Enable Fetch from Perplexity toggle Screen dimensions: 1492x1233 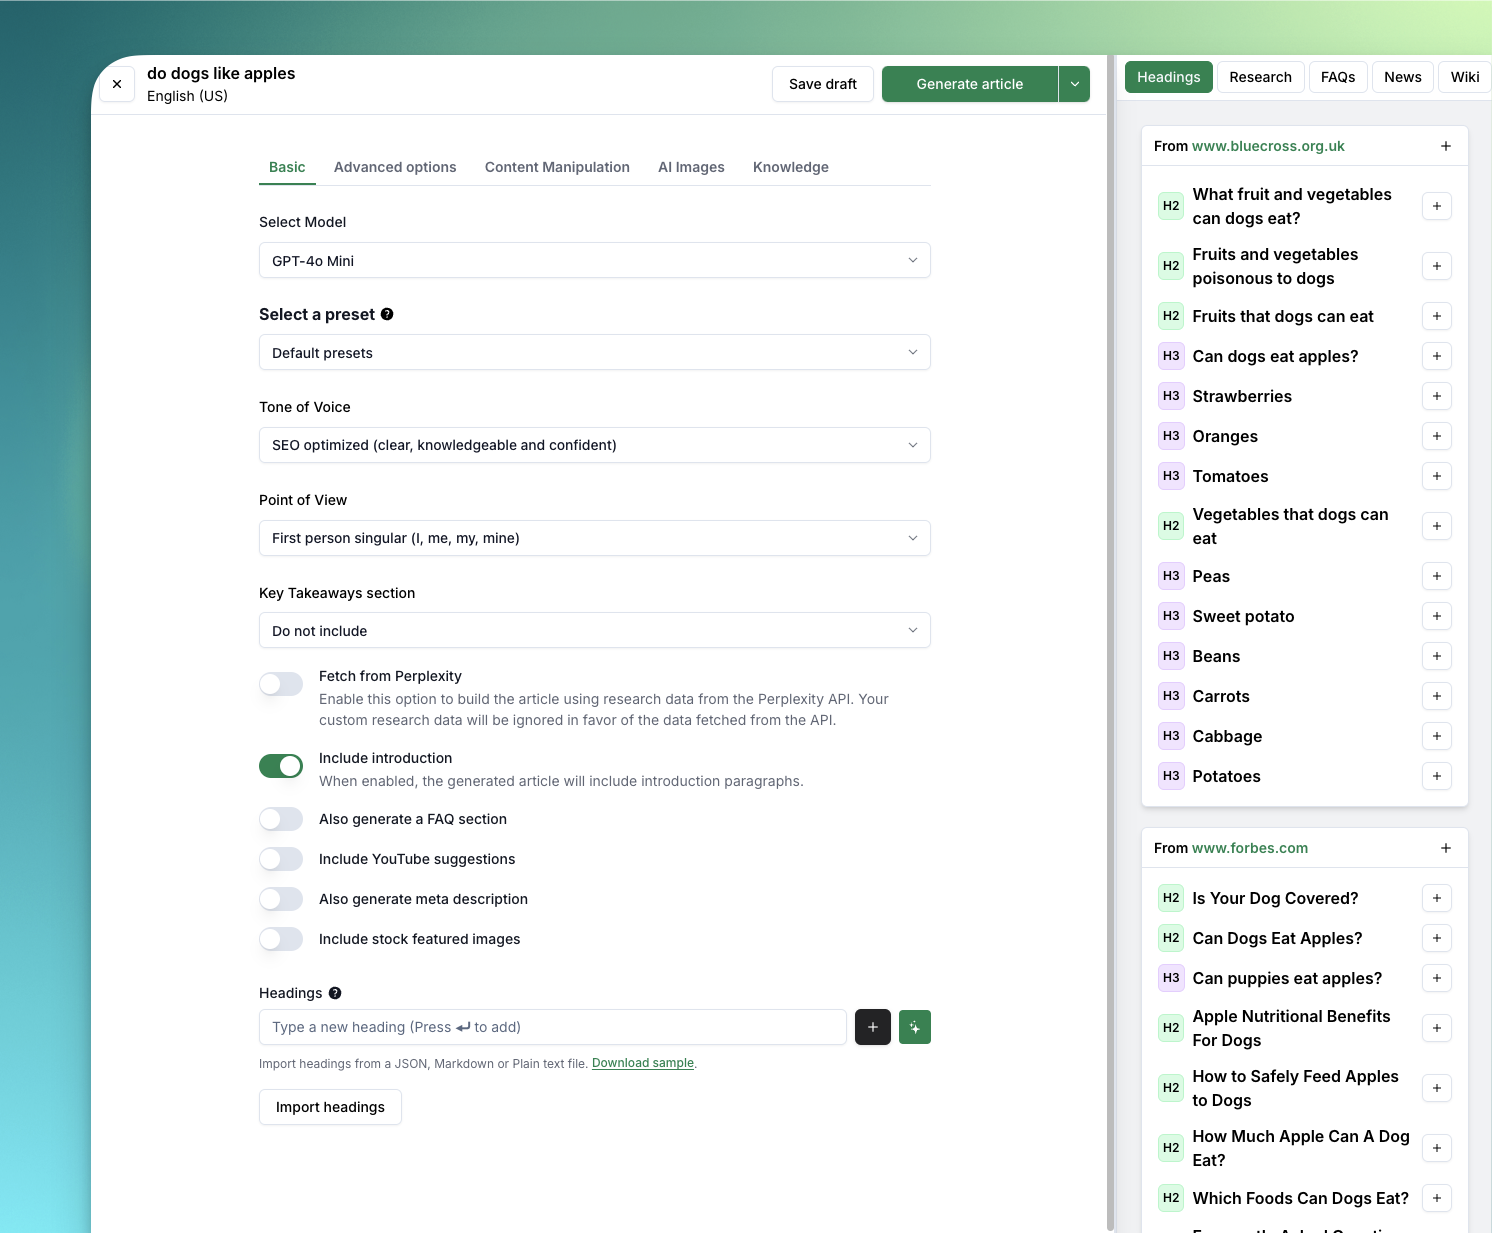click(281, 684)
